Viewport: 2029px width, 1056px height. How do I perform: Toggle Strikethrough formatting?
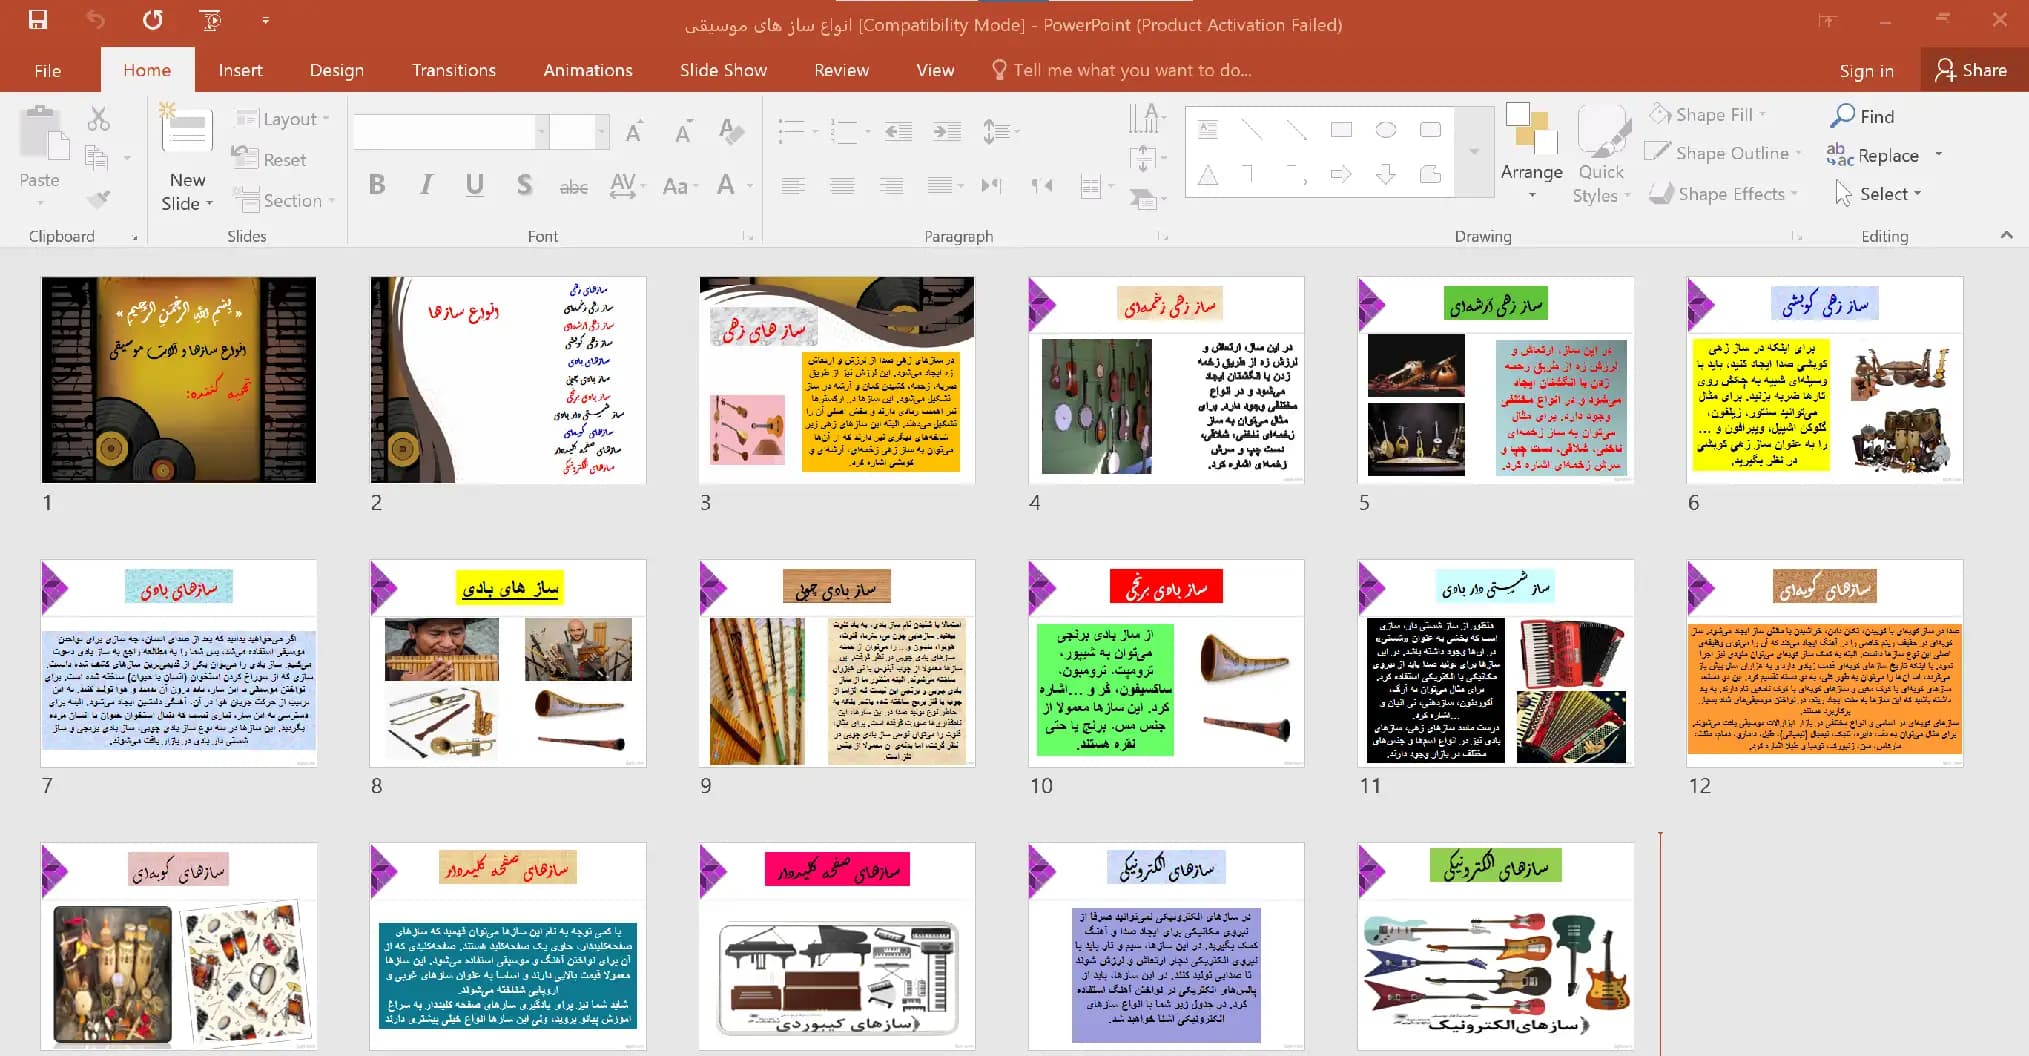(x=573, y=186)
